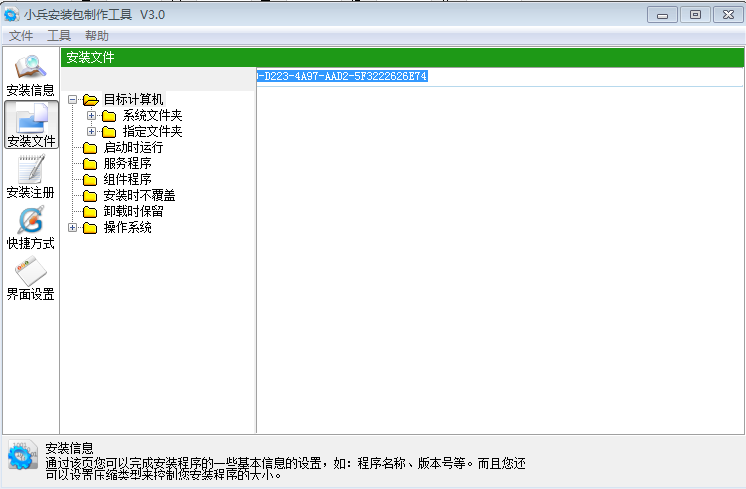Maximize the application window
The image size is (746, 489).
click(x=695, y=13)
